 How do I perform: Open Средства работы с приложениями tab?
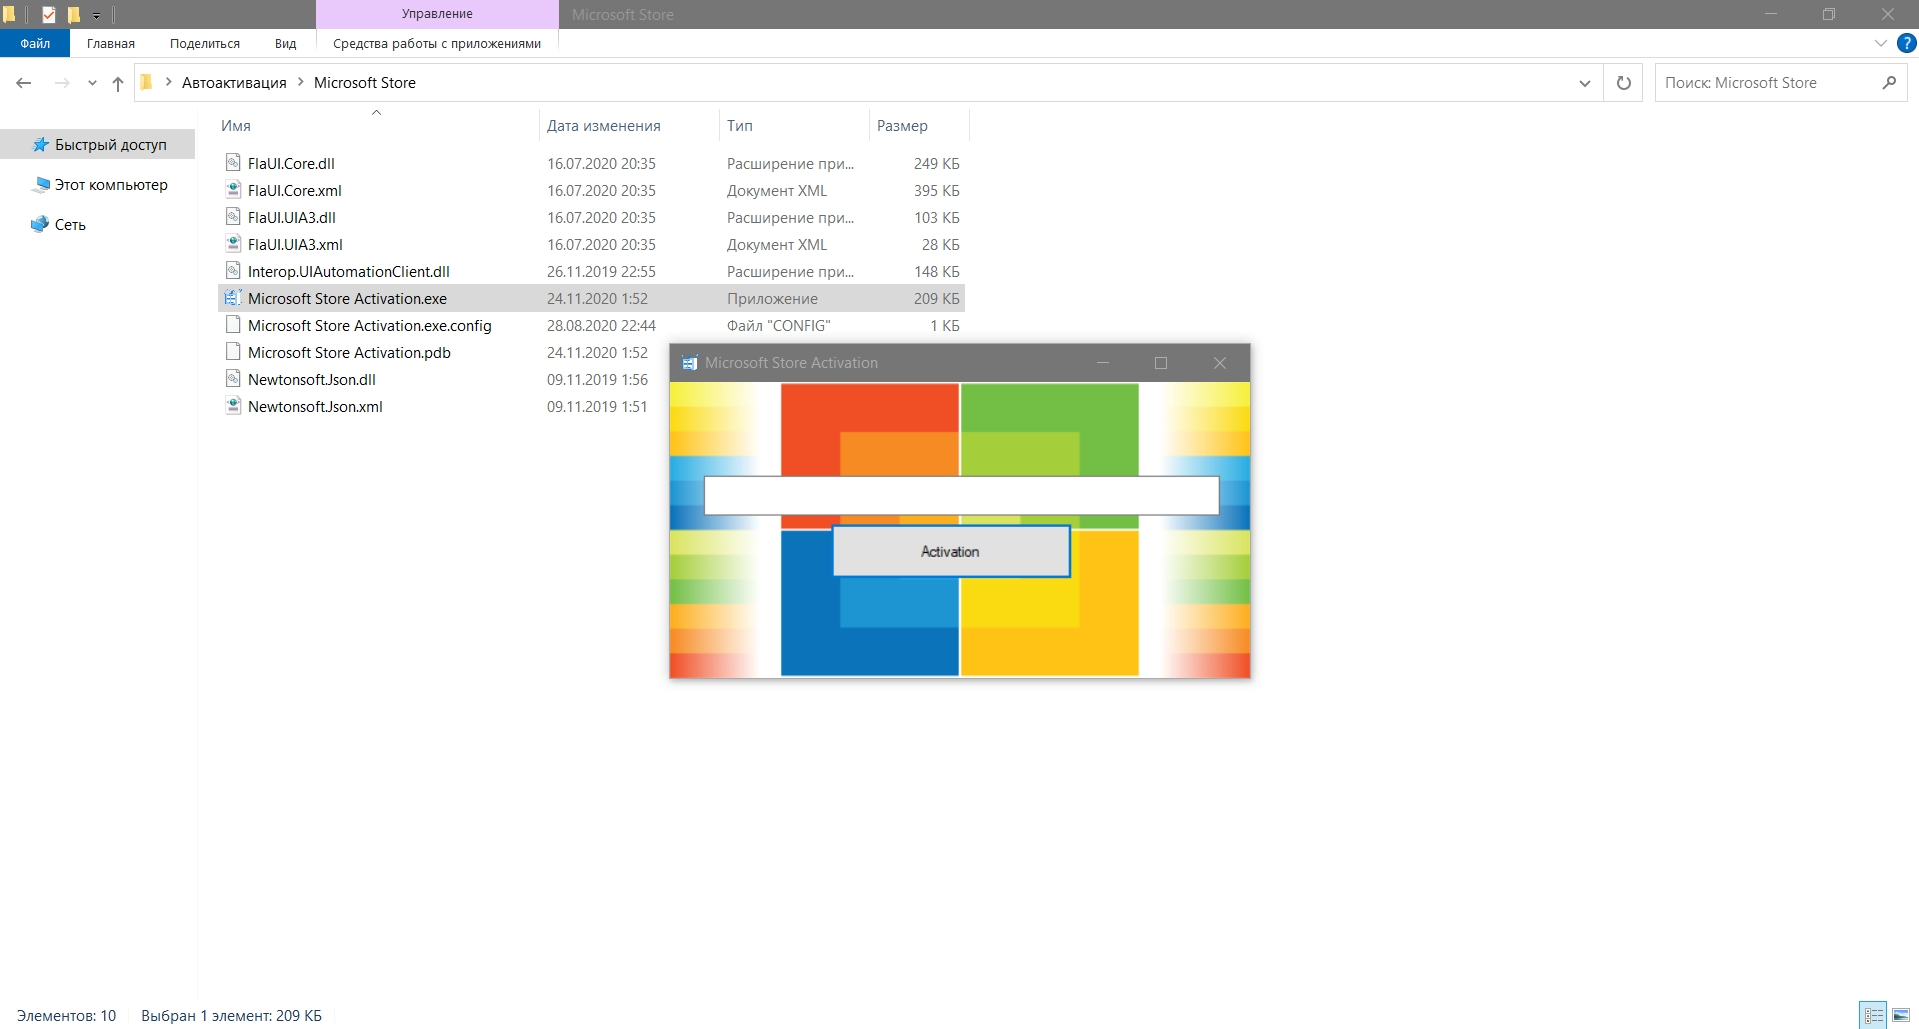point(437,43)
